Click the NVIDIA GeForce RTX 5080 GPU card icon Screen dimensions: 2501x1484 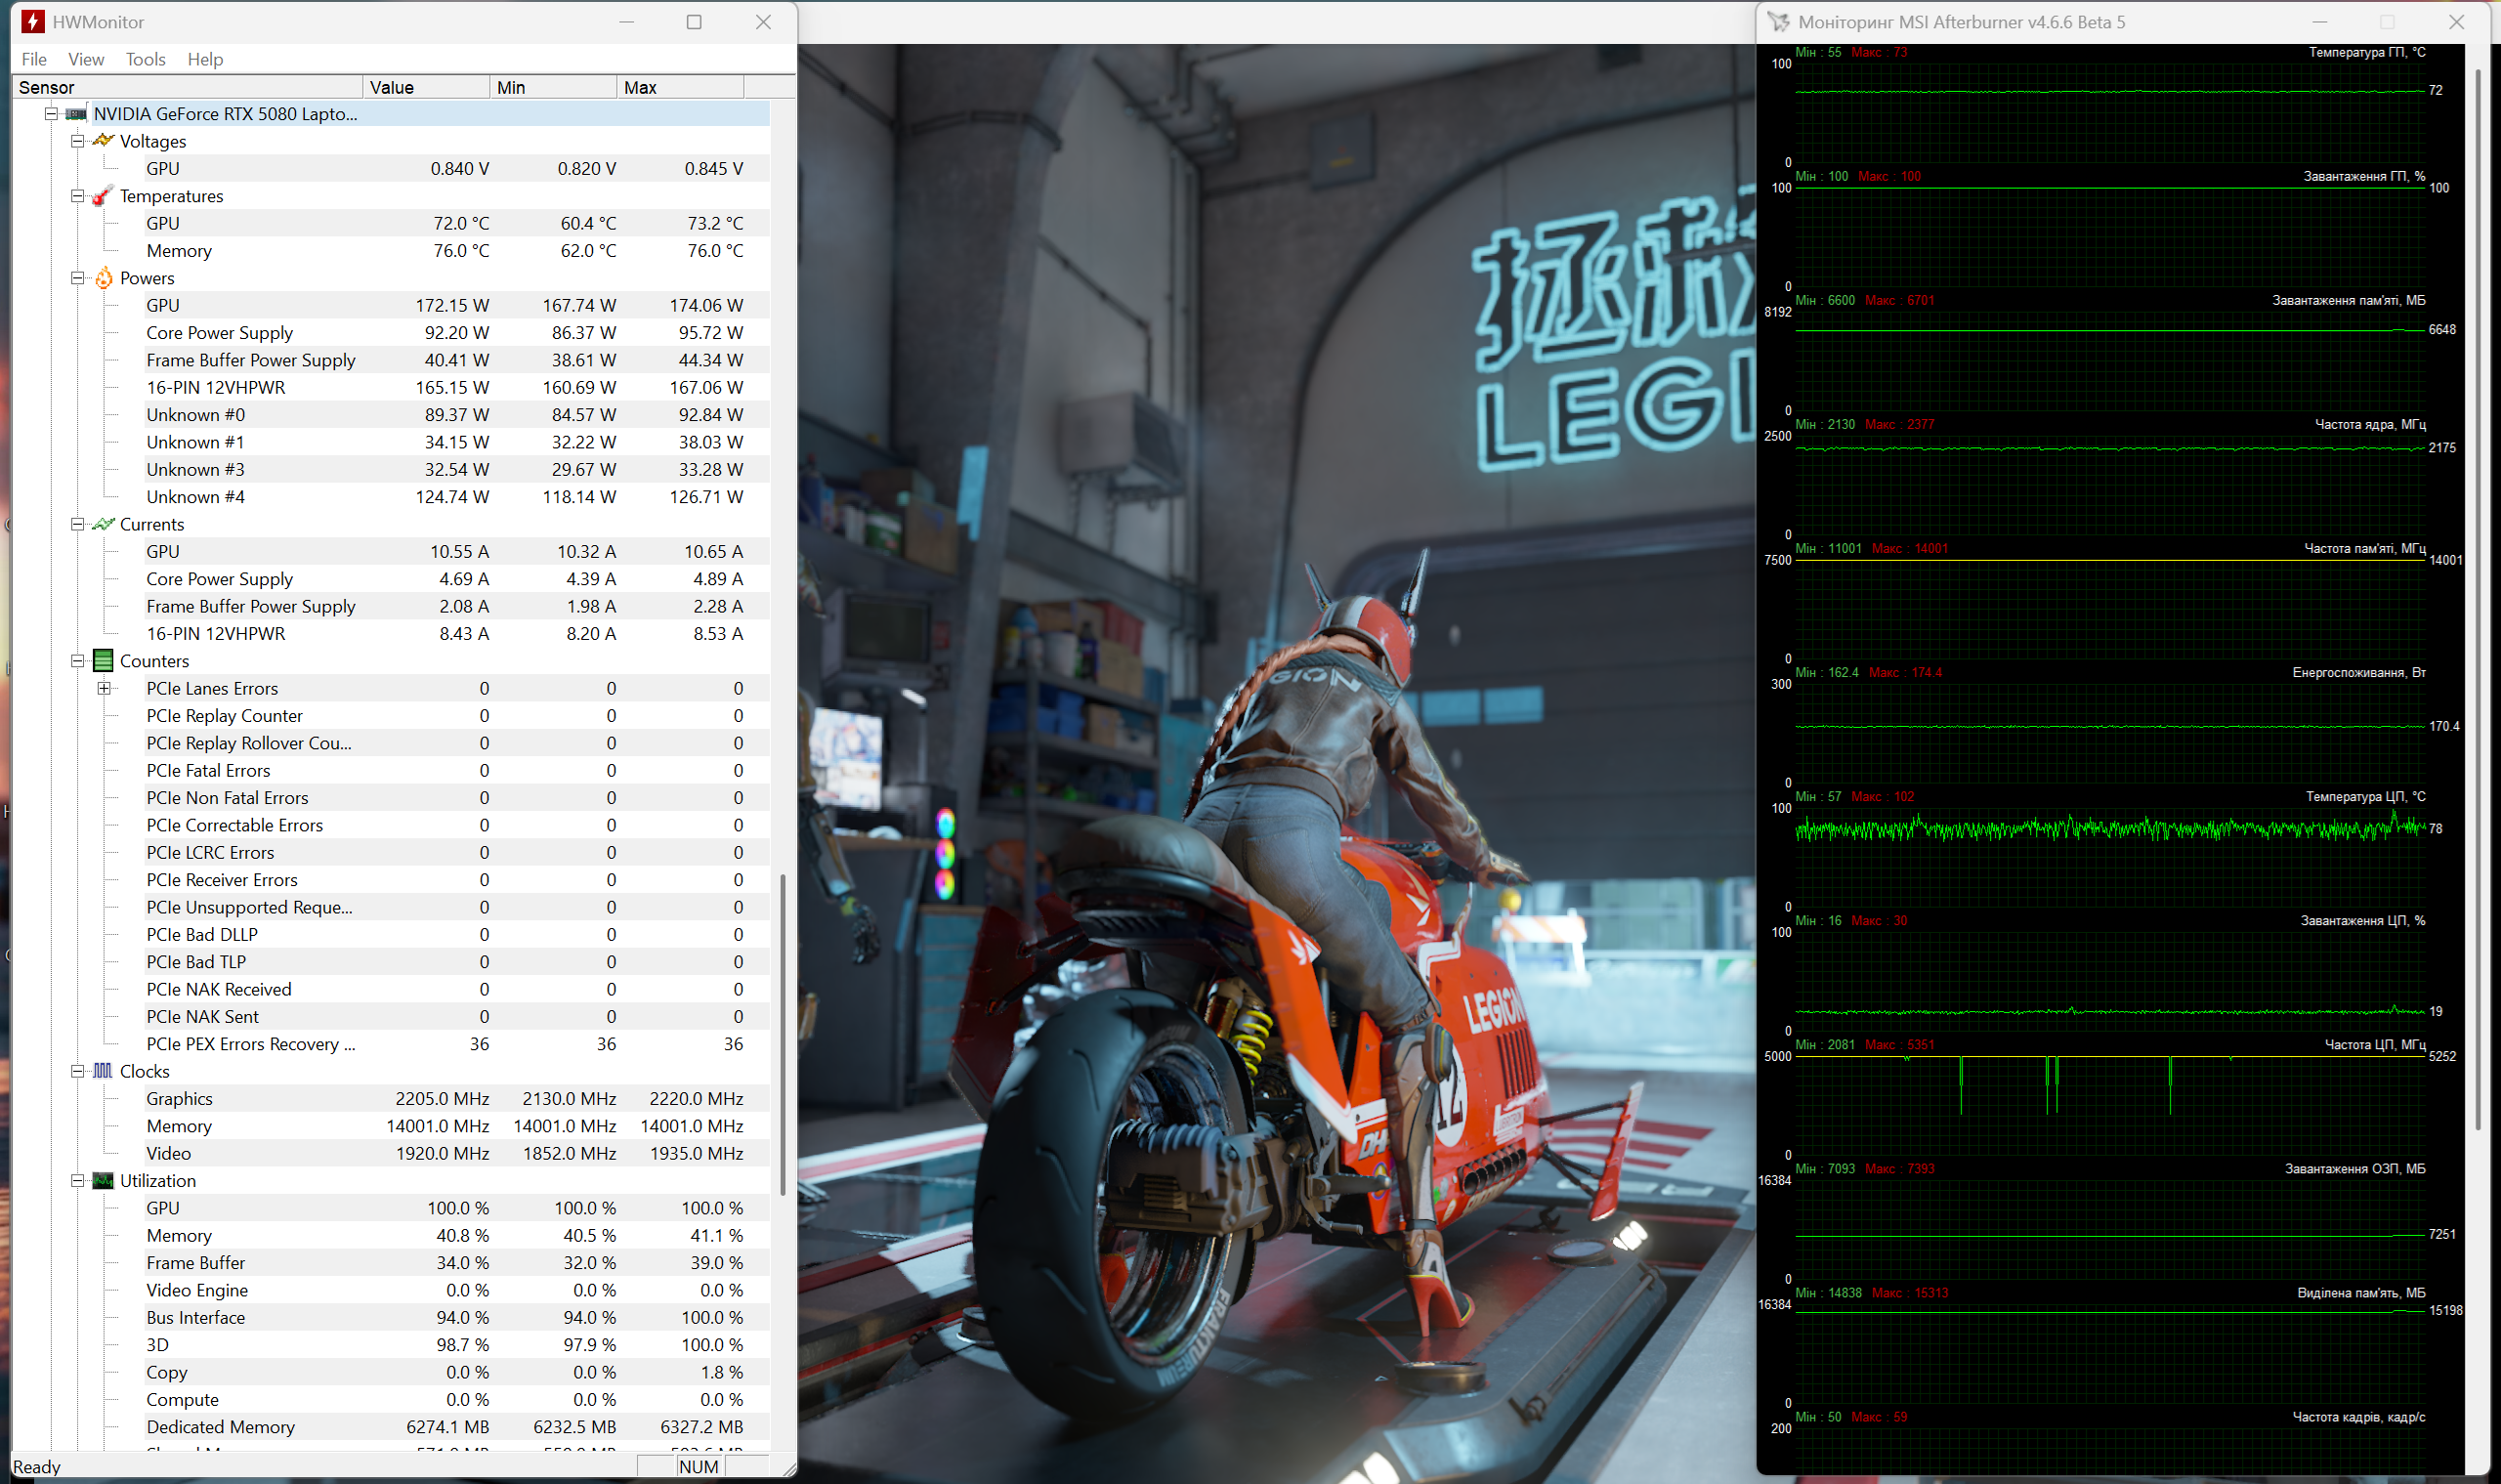pyautogui.click(x=77, y=114)
